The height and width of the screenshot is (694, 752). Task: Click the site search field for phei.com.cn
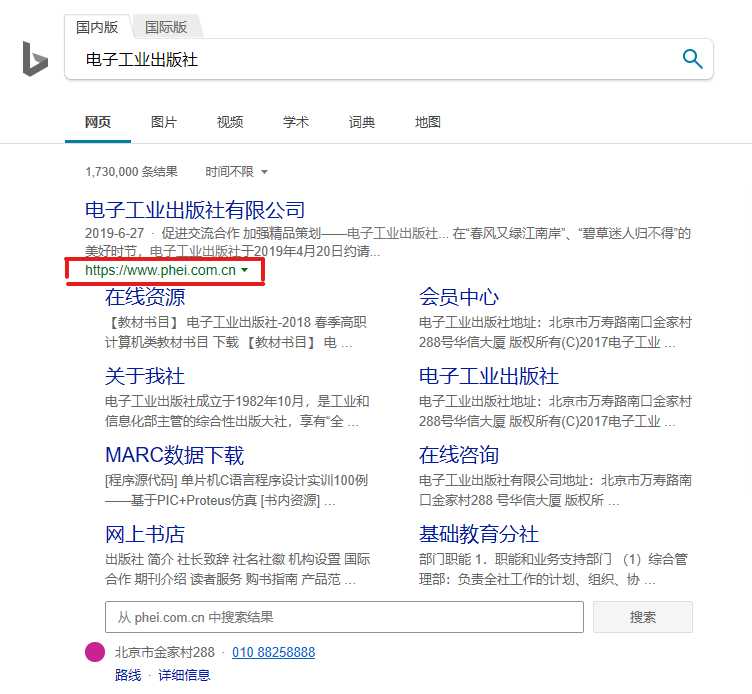344,617
